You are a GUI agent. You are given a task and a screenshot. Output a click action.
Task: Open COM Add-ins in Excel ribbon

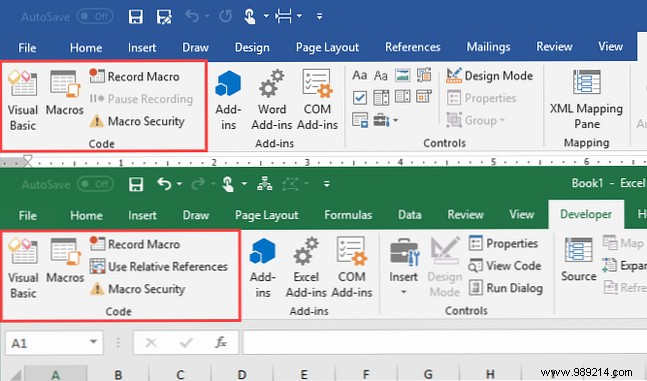pyautogui.click(x=352, y=268)
